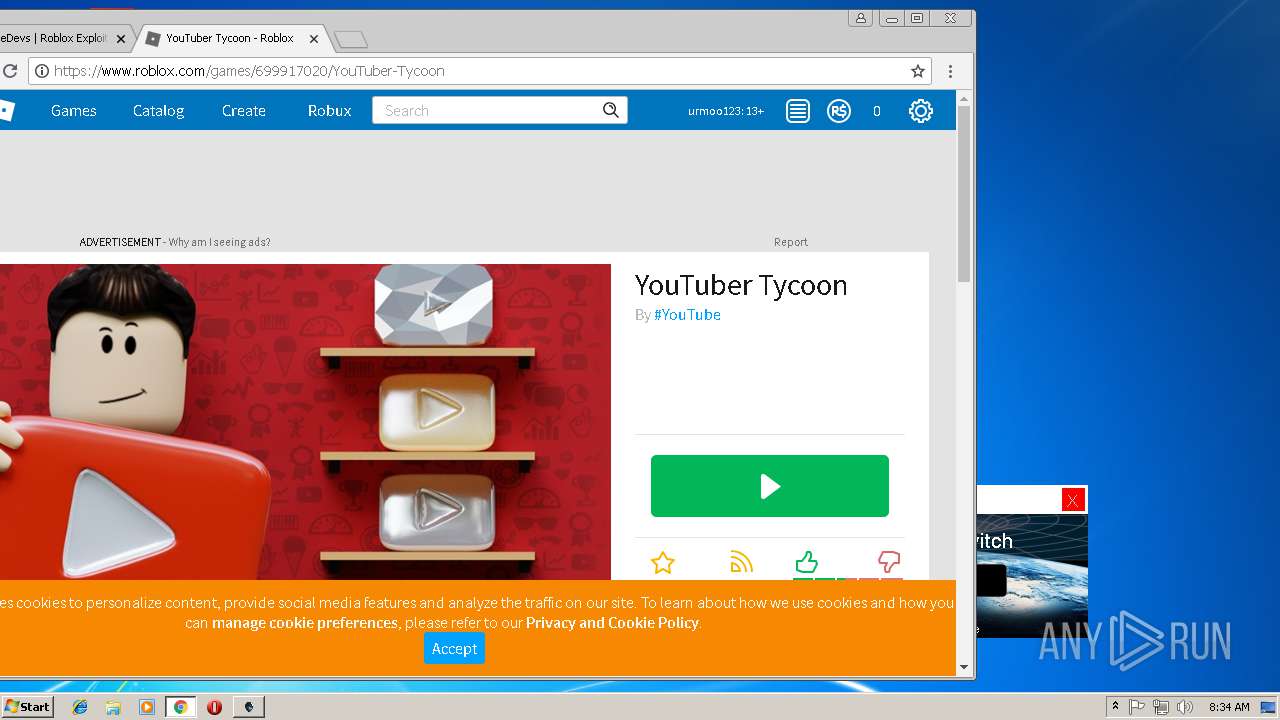Close the popup ad with red X
The image size is (1280, 720).
[x=1073, y=500]
